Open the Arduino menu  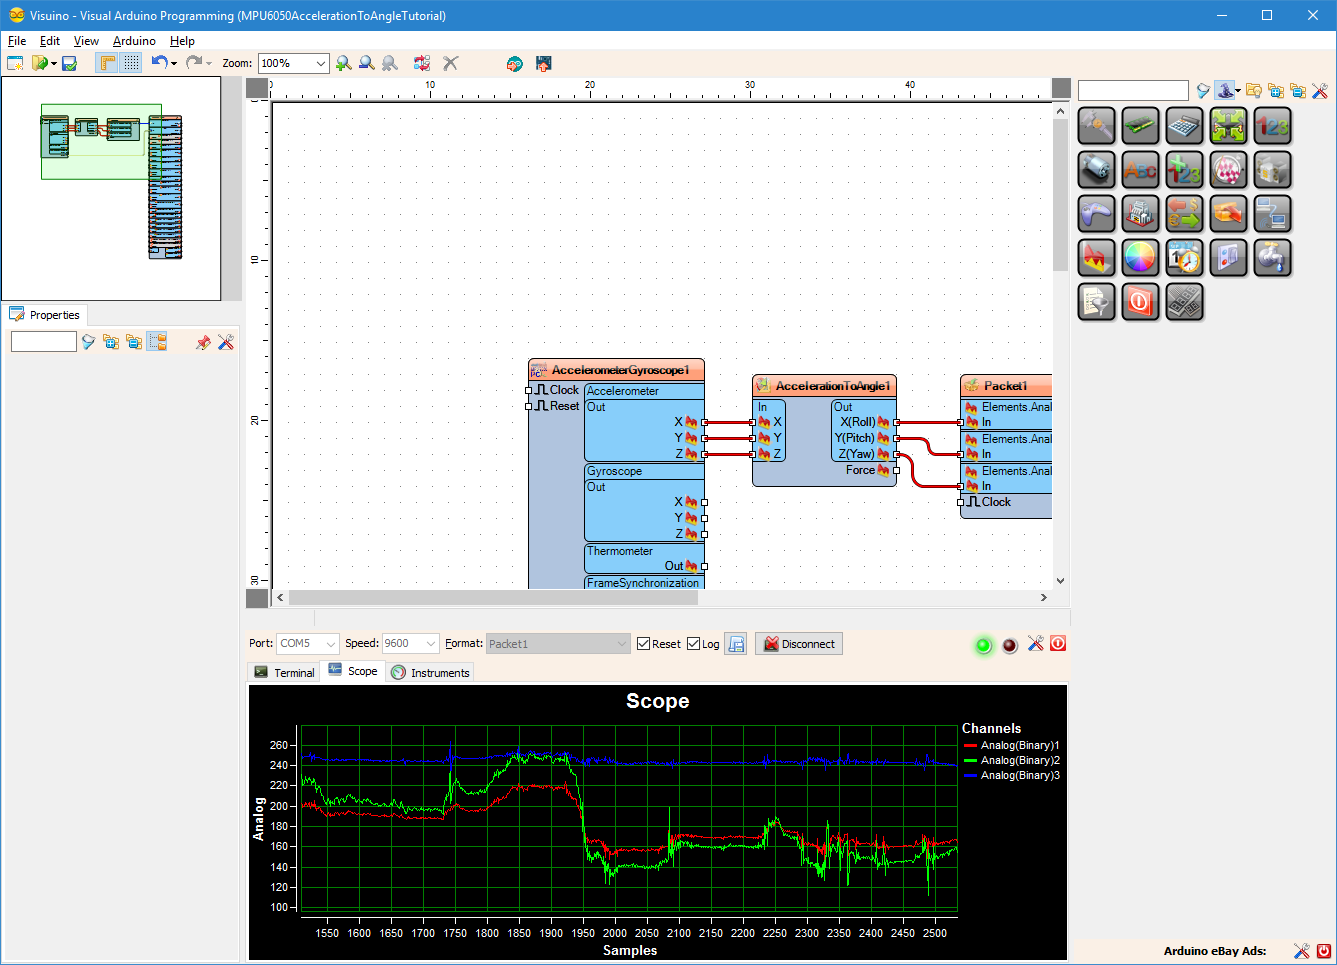[x=134, y=41]
